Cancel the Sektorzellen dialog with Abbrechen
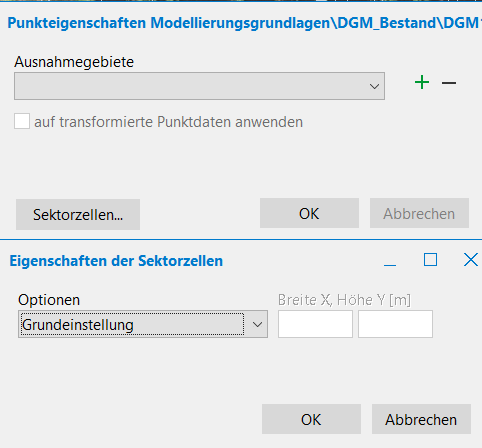This screenshot has height=448, width=482. [x=421, y=419]
